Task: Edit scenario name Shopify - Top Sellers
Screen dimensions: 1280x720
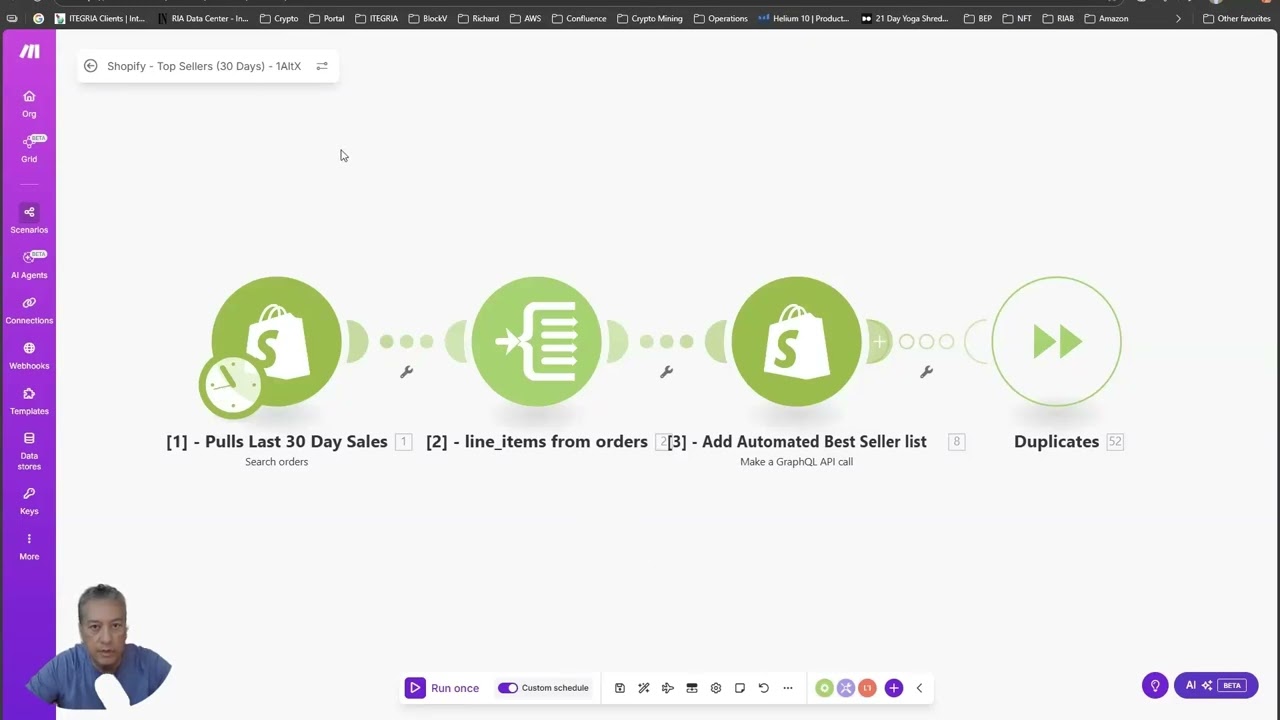Action: coord(204,66)
